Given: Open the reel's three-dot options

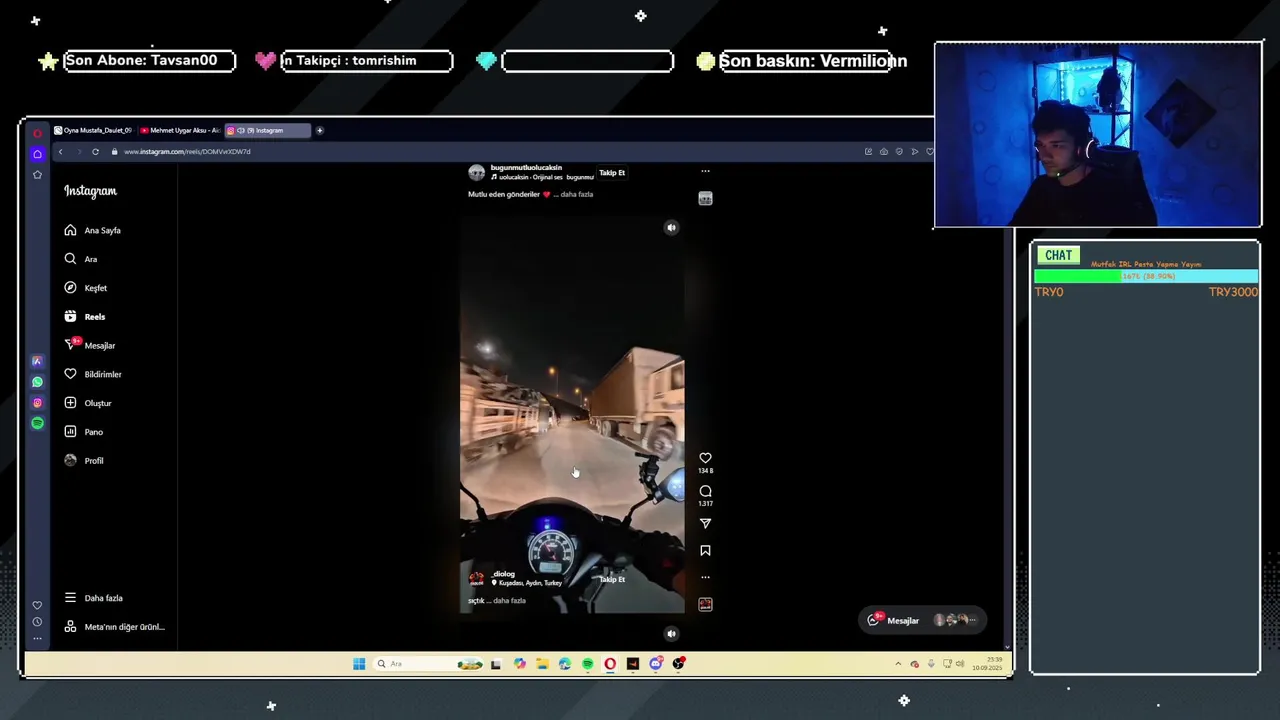Looking at the screenshot, I should point(705,577).
